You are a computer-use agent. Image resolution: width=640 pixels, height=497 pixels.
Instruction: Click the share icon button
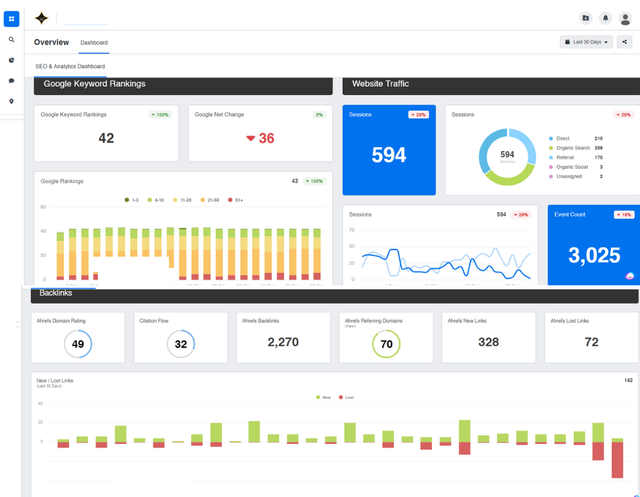(x=624, y=42)
